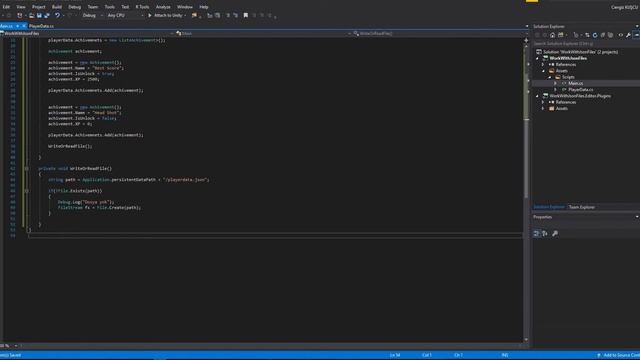The width and height of the screenshot is (640, 360).
Task: Select Main.cs in Solution Explorer tree
Action: (576, 83)
